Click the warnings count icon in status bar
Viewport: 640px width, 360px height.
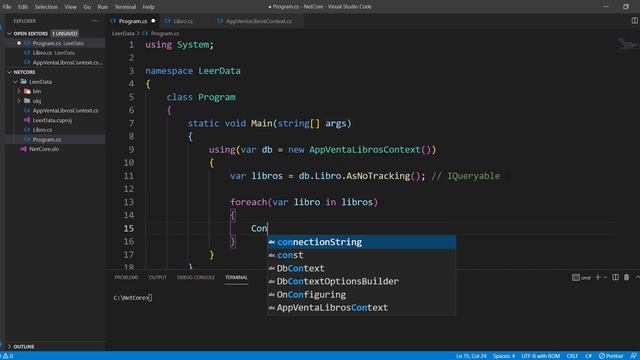point(6,356)
